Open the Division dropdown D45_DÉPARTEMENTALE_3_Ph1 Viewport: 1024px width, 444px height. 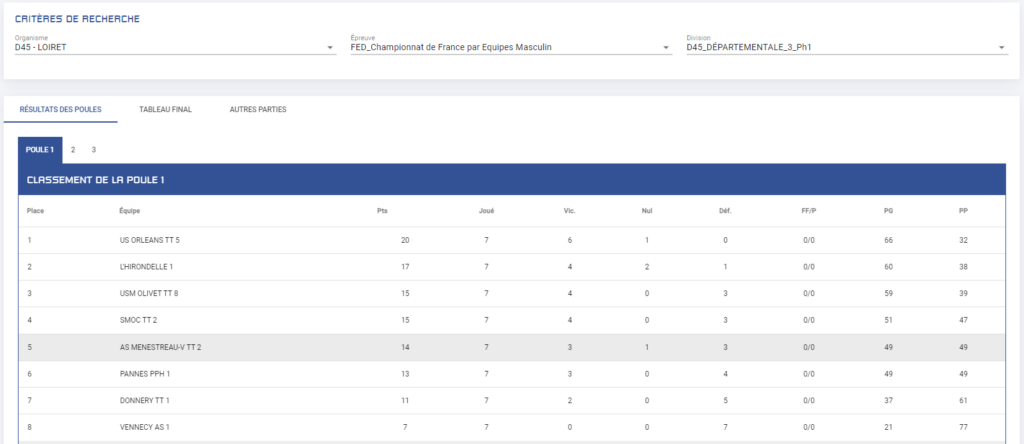point(847,47)
